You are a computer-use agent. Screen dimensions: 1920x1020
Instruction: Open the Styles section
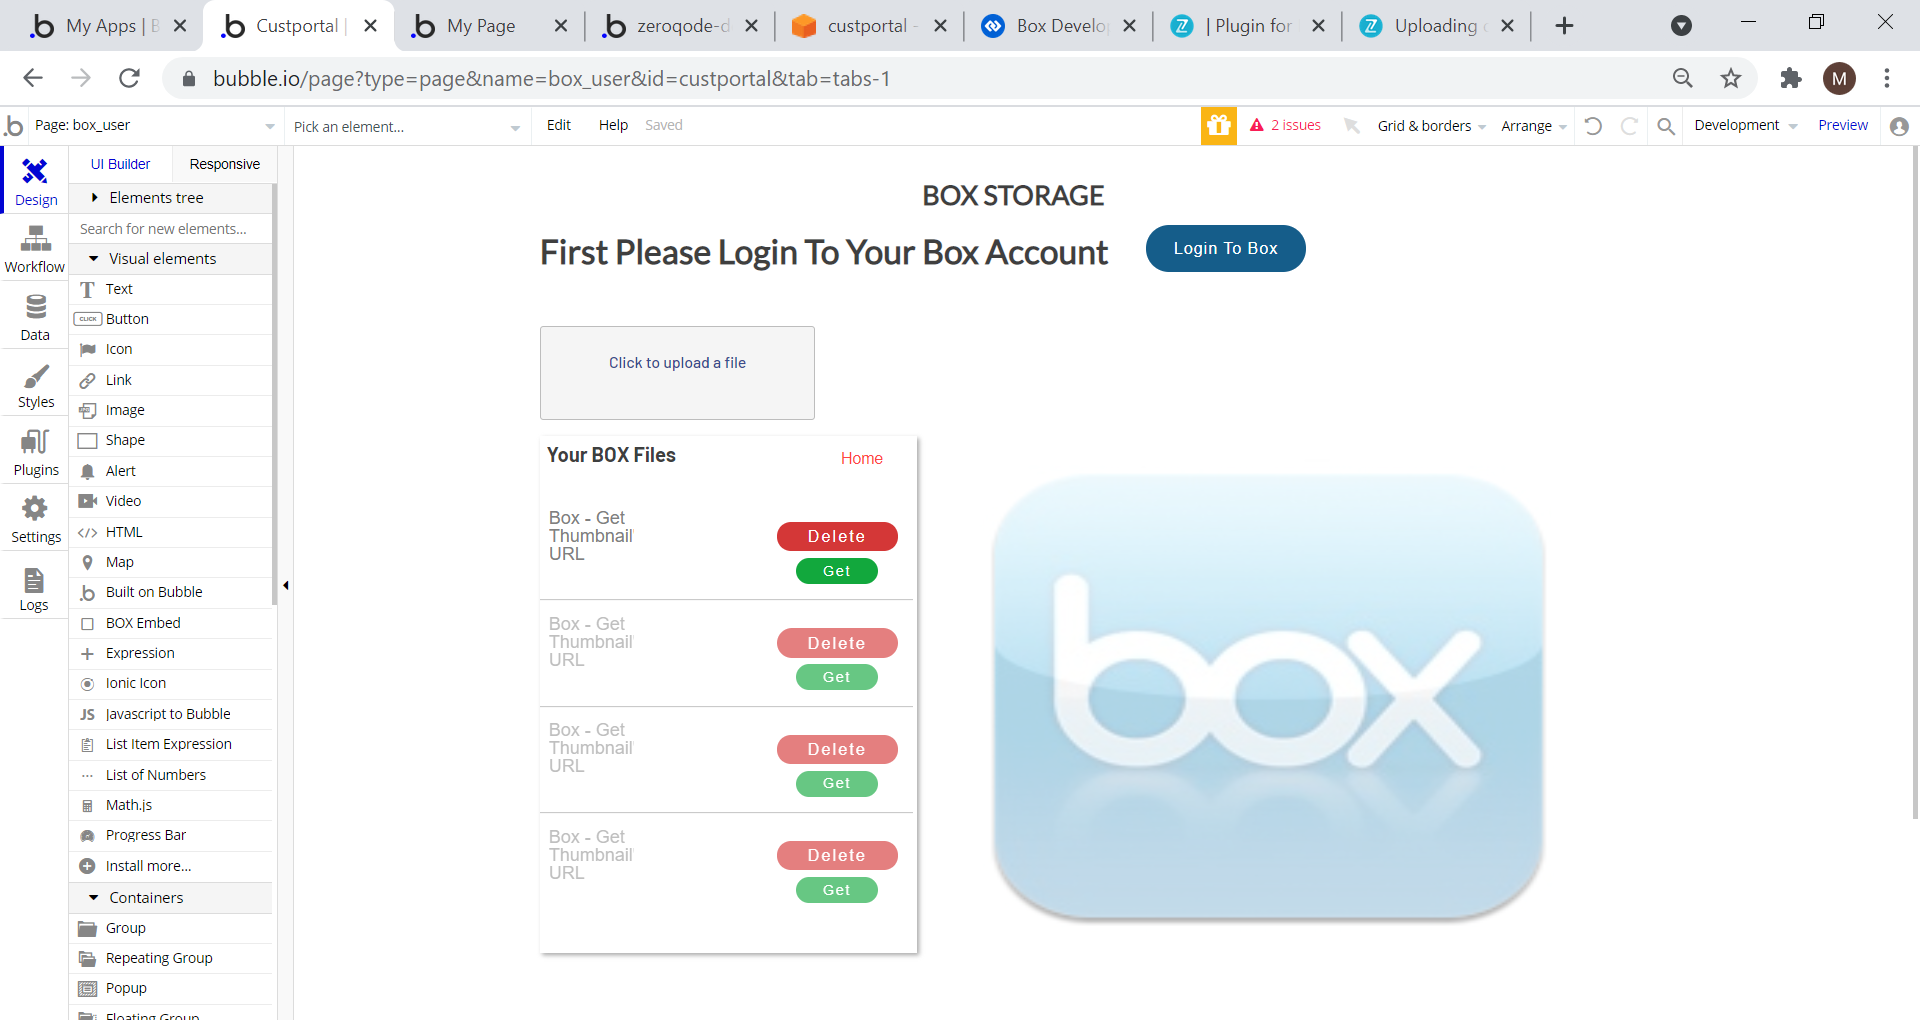tap(36, 385)
